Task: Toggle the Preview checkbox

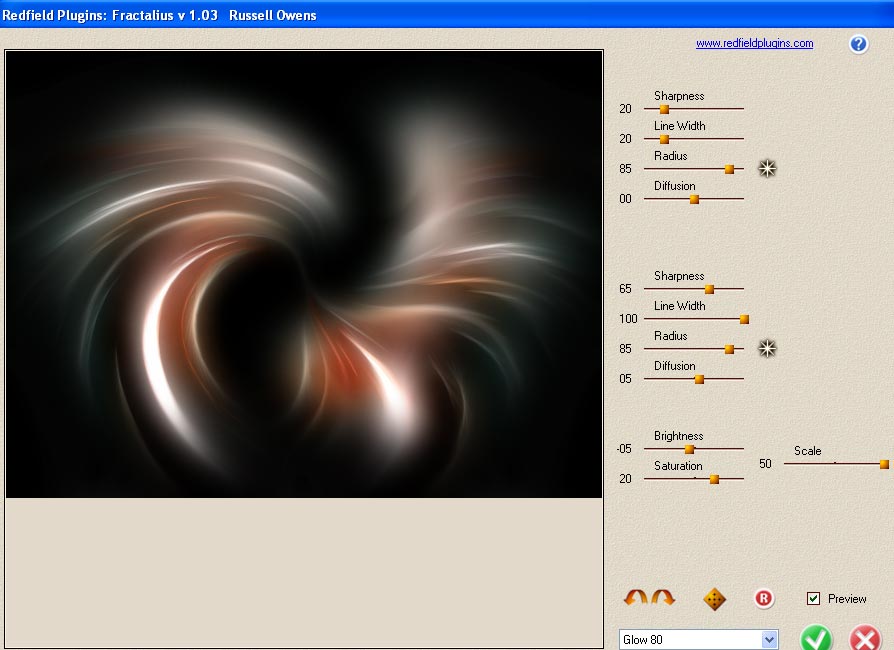Action: point(814,599)
